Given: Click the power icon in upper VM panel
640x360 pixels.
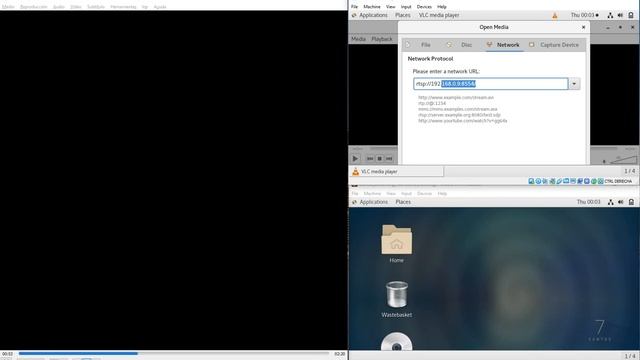Looking at the screenshot, I should pos(631,15).
